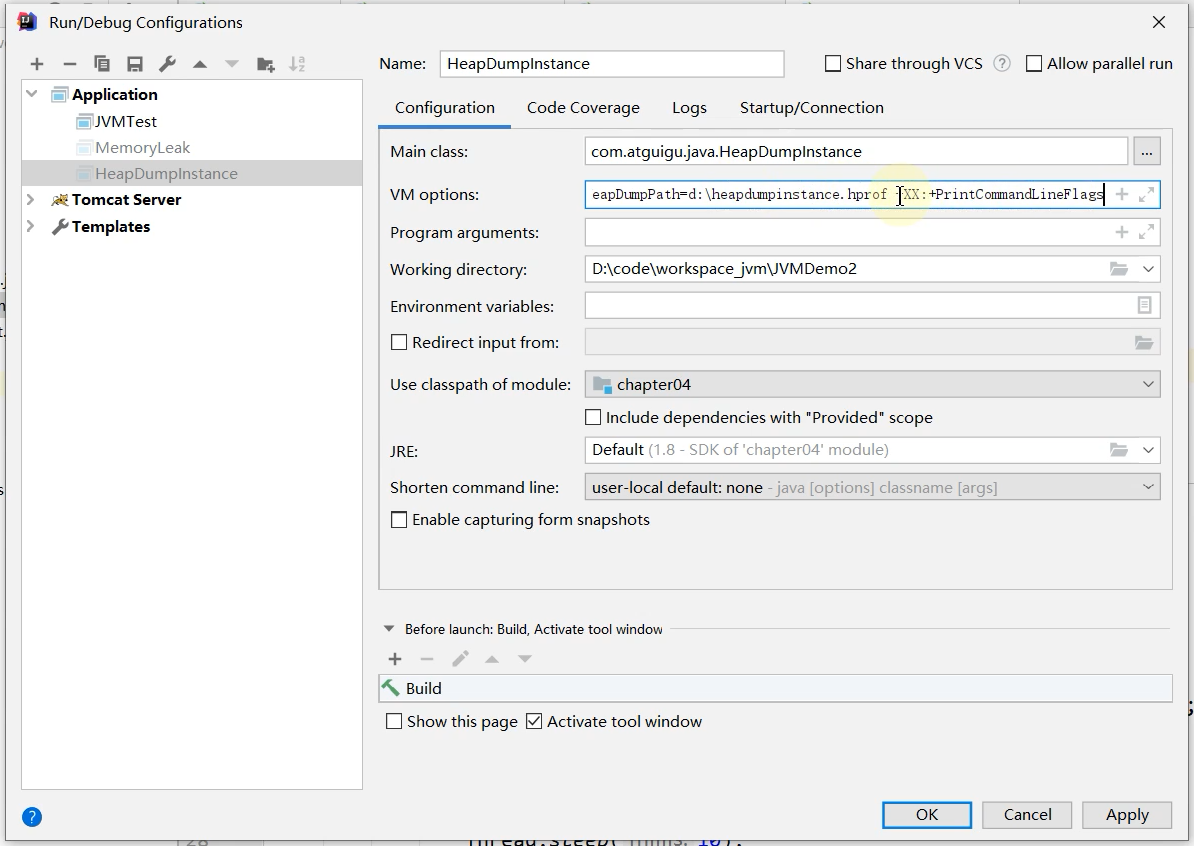
Task: Open the Startup/Connection tab
Action: click(812, 107)
